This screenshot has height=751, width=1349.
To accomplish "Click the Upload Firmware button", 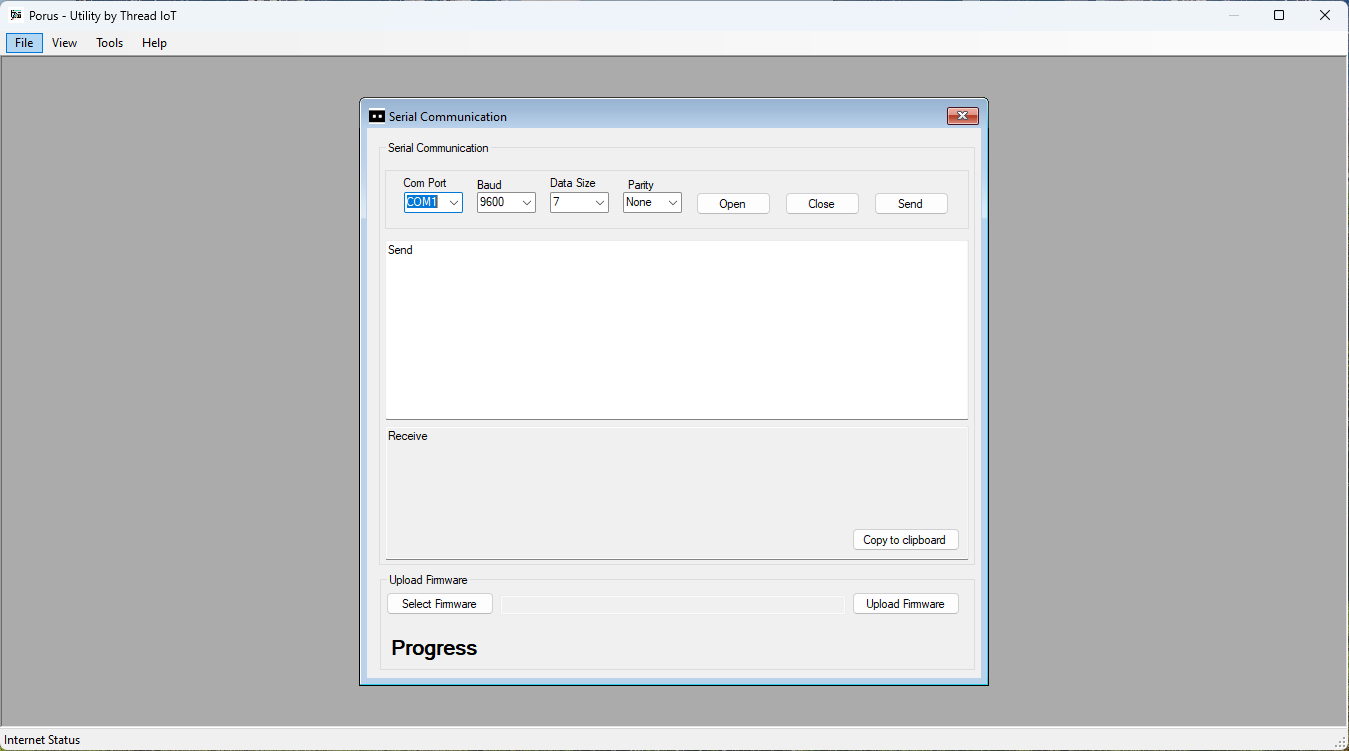I will pyautogui.click(x=905, y=604).
